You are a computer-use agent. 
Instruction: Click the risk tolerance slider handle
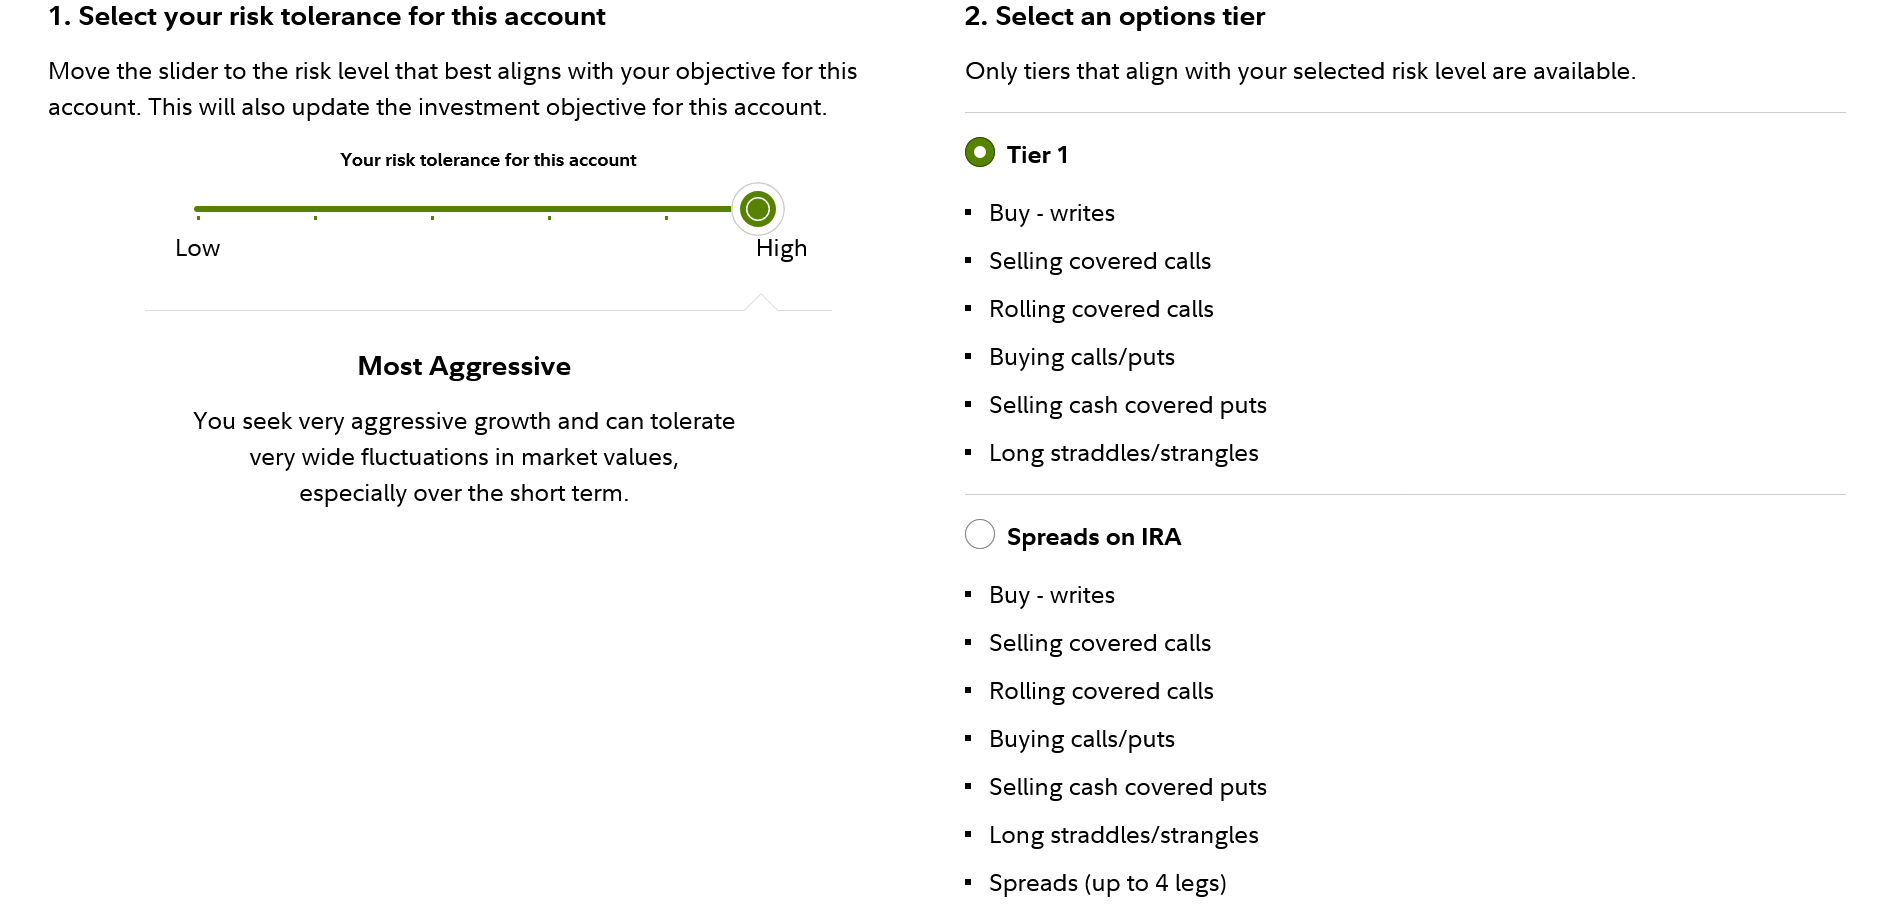(x=758, y=209)
